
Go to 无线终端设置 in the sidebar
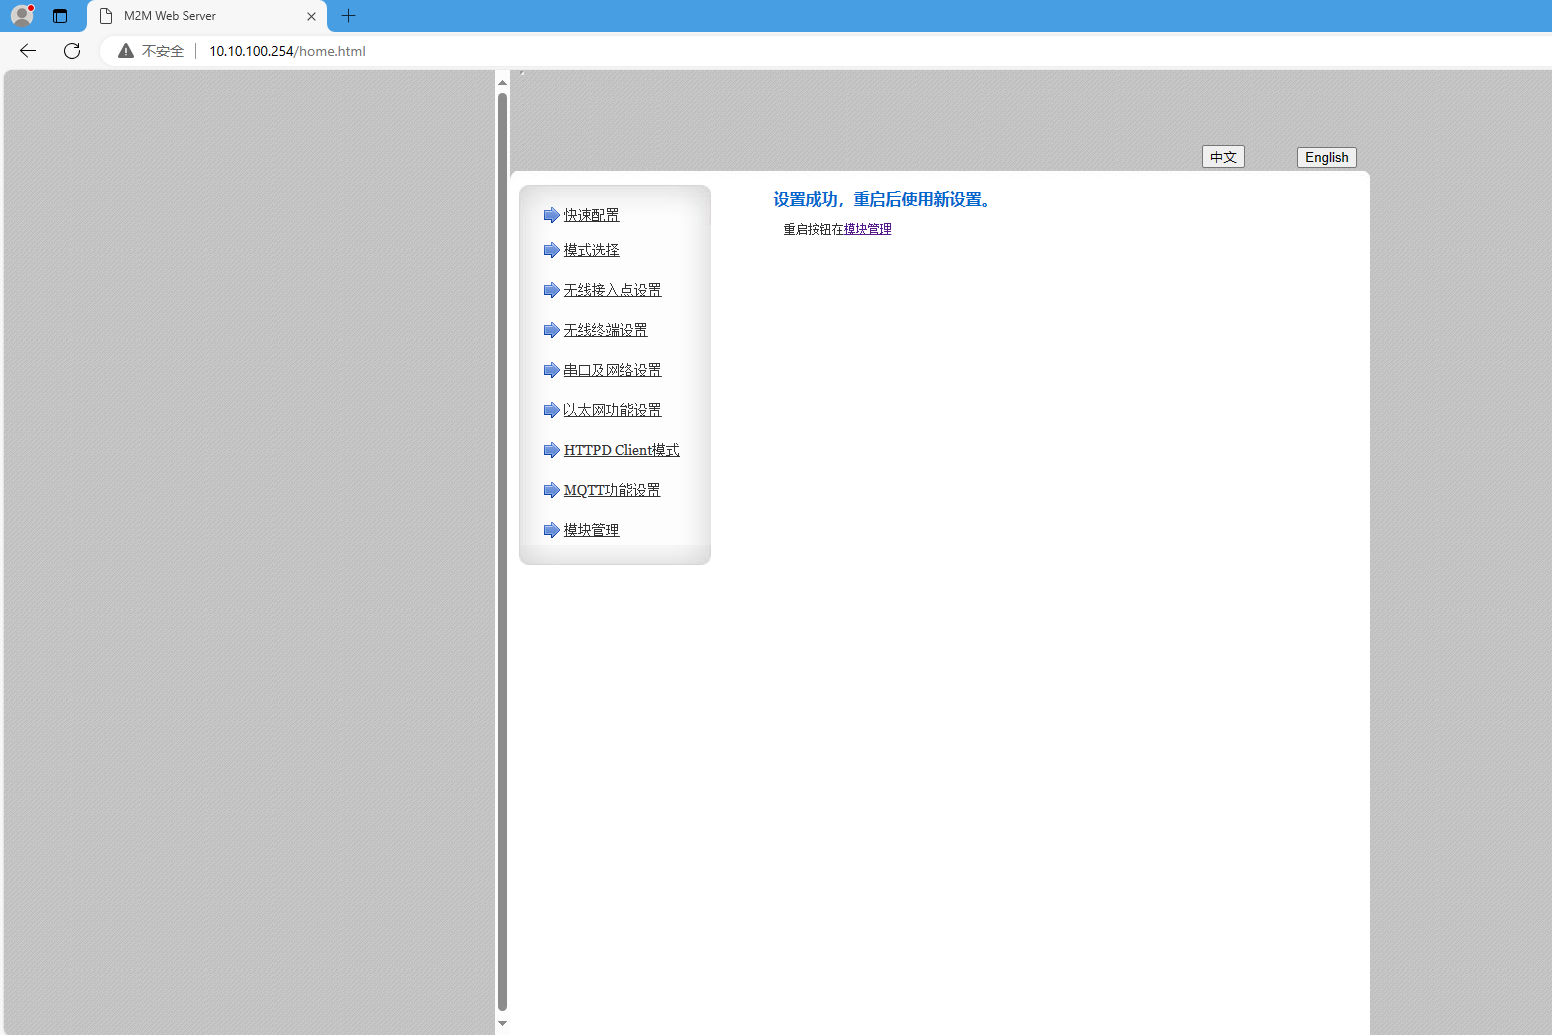(605, 330)
